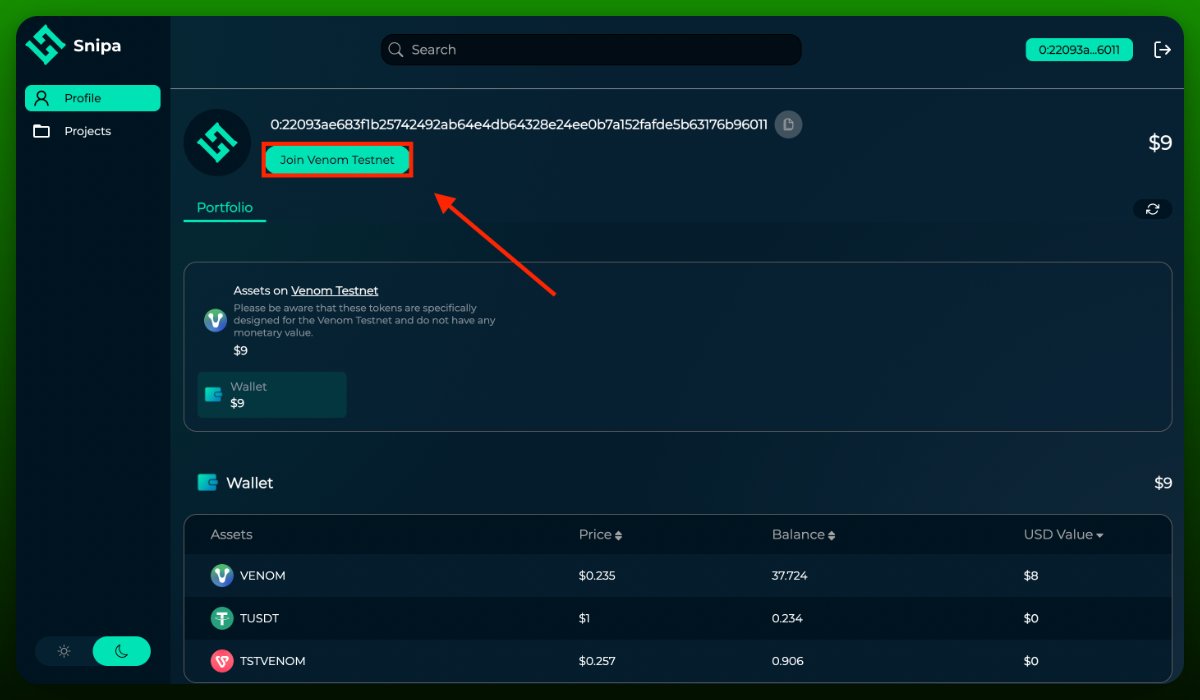Switch to light theme sun toggle
Viewport: 1200px width, 700px height.
64,652
